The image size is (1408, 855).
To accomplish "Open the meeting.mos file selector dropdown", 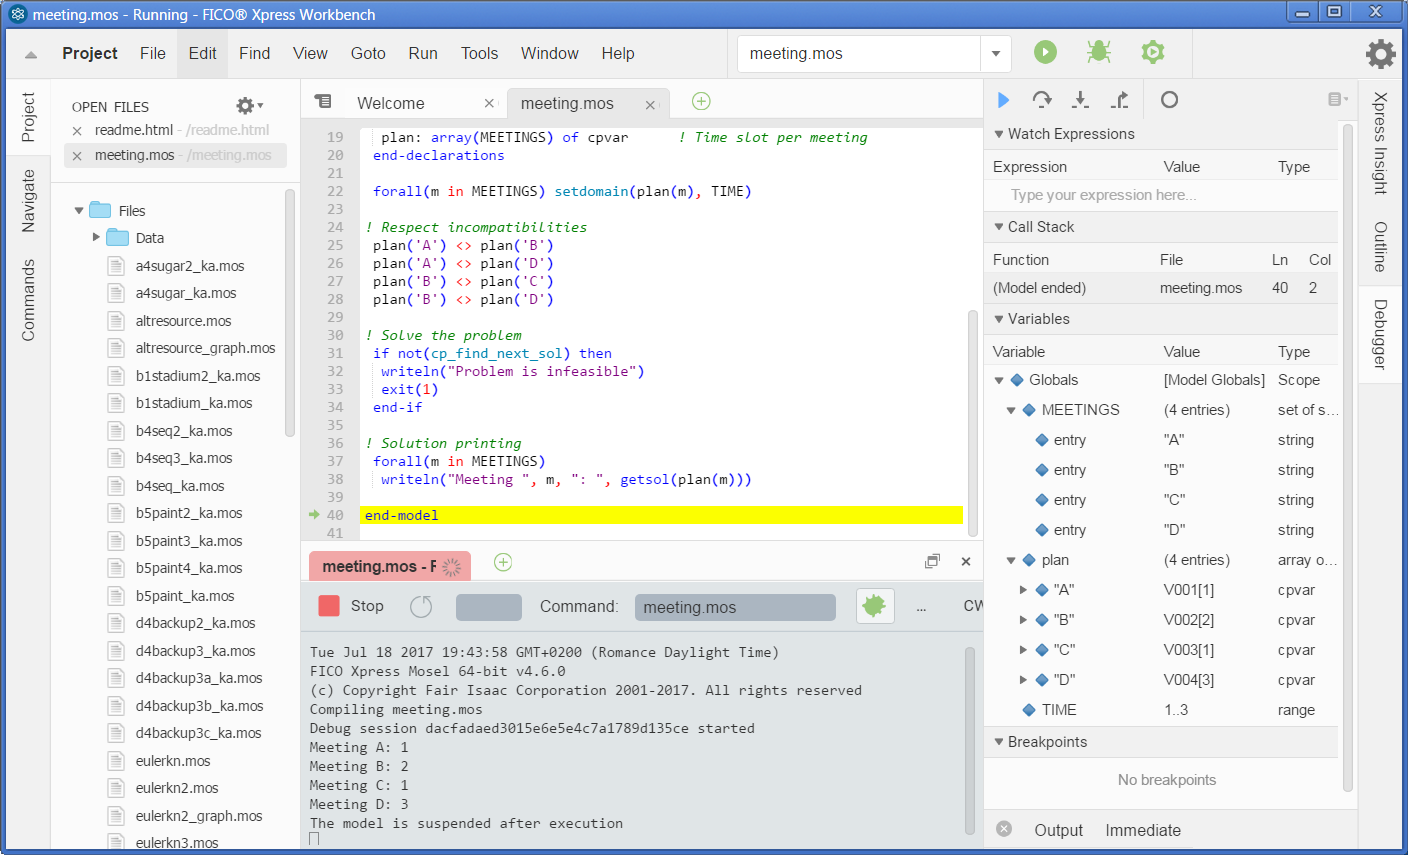I will coord(996,54).
